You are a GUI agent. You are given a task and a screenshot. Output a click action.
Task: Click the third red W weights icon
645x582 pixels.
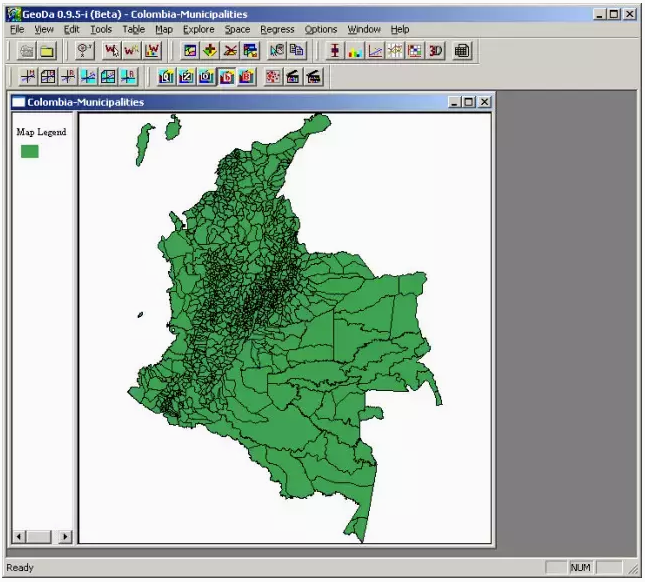coord(152,51)
